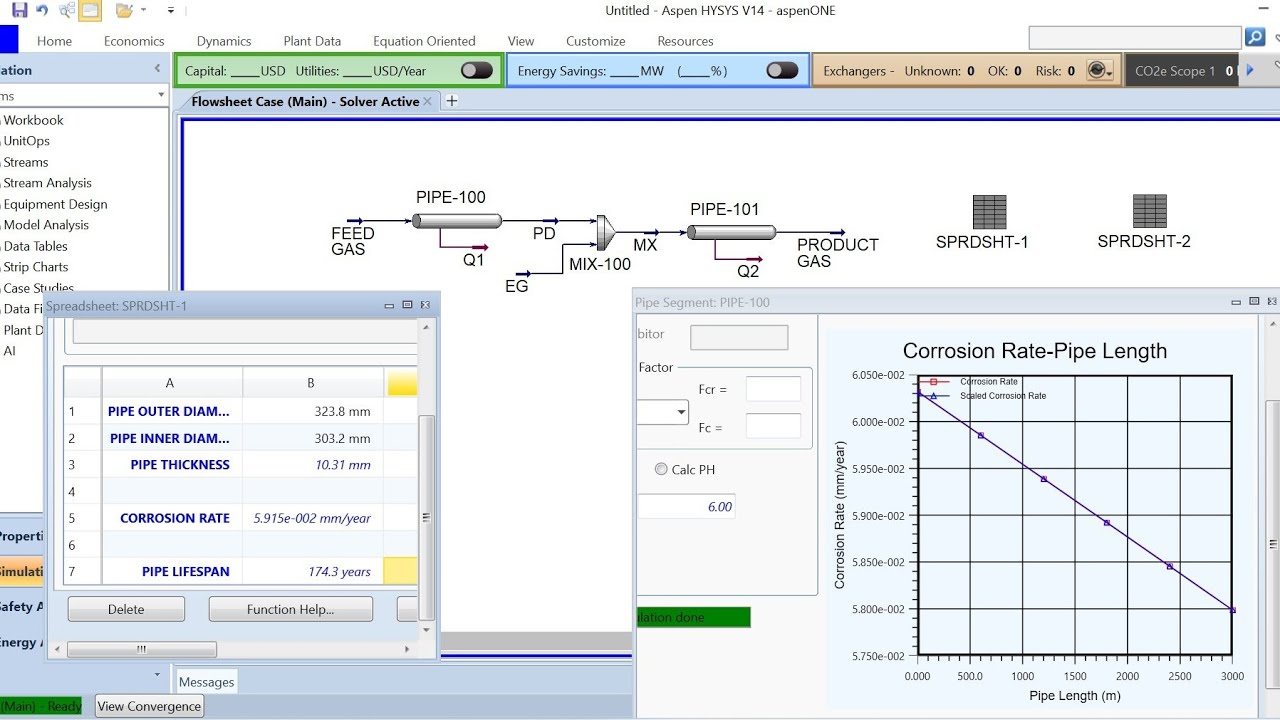Add a new tab with the plus button

pyautogui.click(x=451, y=101)
